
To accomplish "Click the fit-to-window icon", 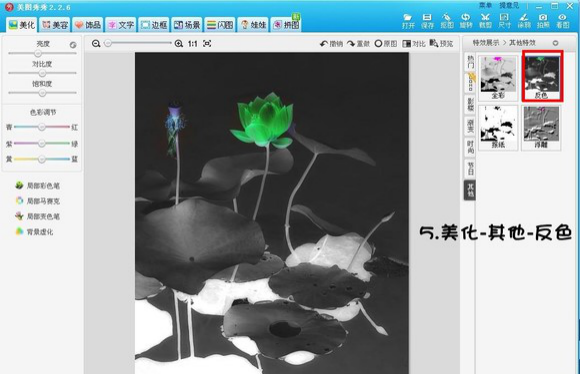I will (207, 43).
